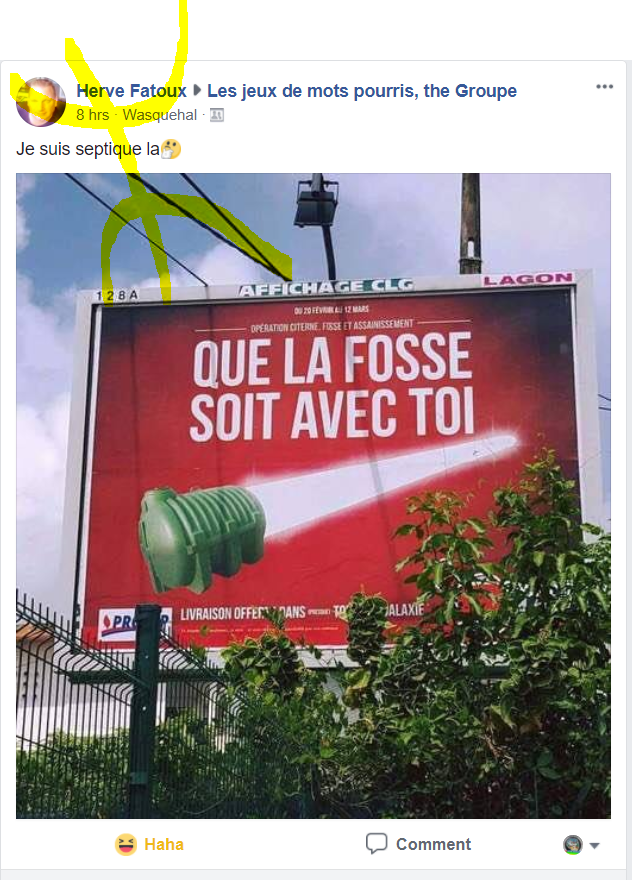
Task: Click the group privacy audience icon
Action: click(x=217, y=115)
